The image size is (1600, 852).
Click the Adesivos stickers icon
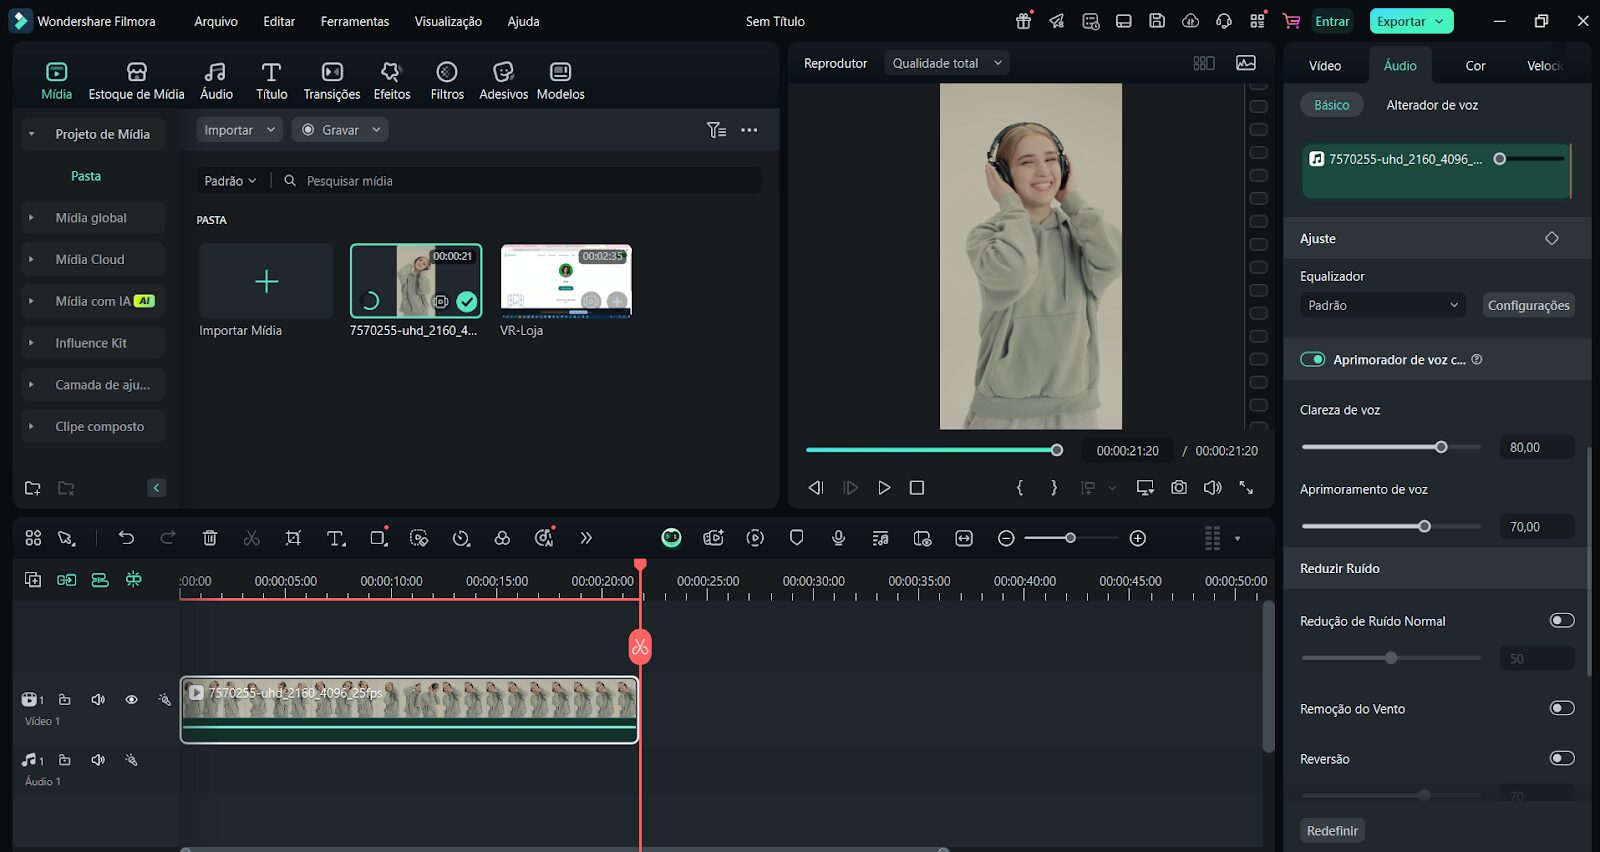pos(503,80)
